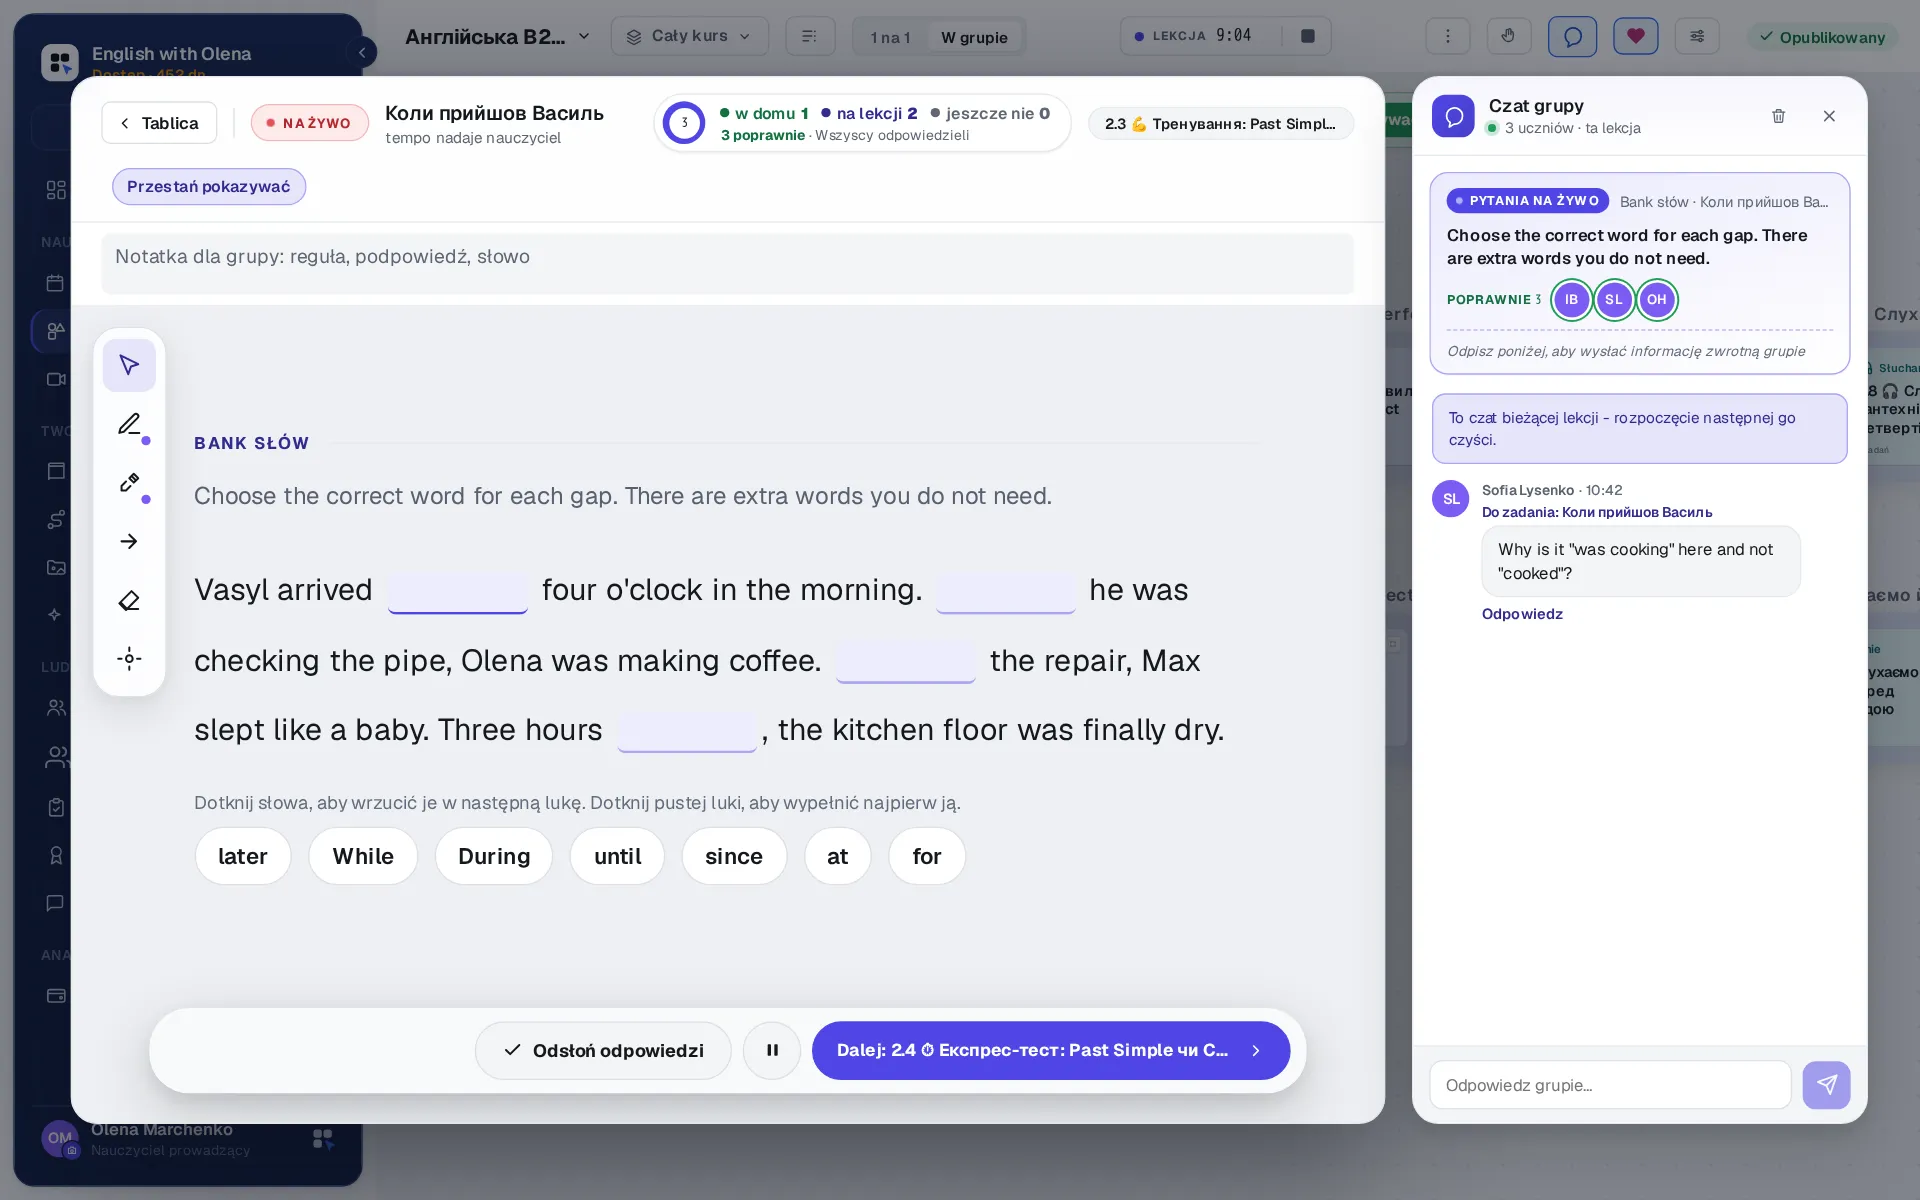Collapse the left sidebar
The width and height of the screenshot is (1920, 1200).
[362, 52]
